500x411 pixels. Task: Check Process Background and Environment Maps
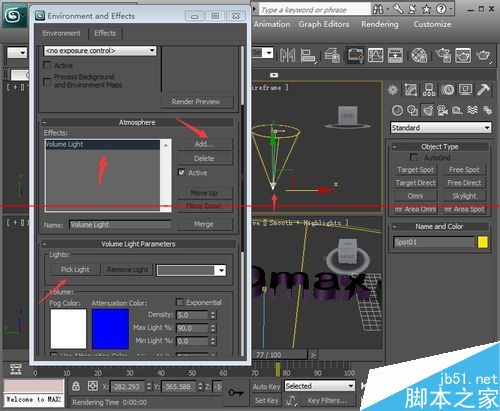[47, 81]
